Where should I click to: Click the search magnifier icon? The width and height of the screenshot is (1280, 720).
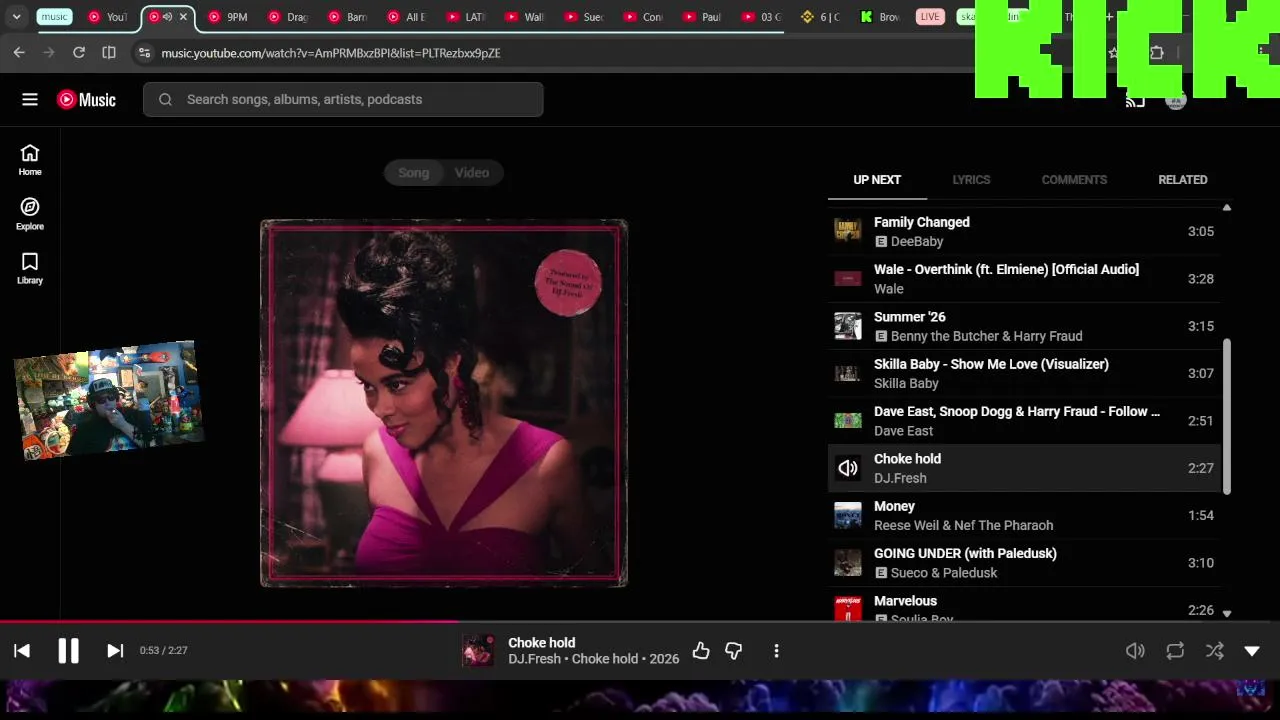(165, 99)
